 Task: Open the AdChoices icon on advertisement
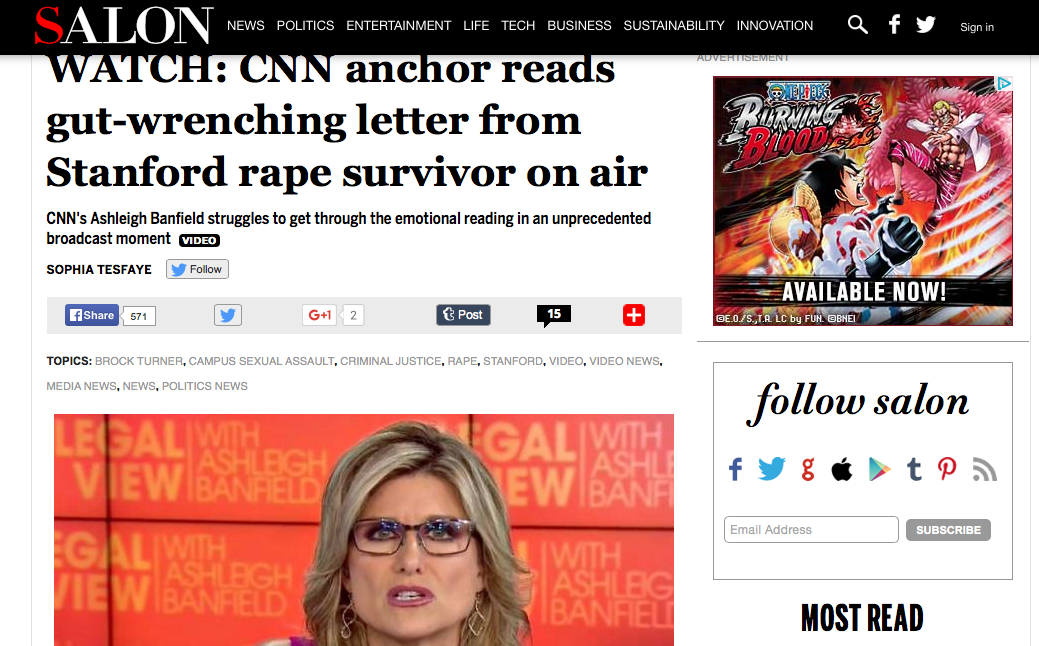coord(1004,83)
